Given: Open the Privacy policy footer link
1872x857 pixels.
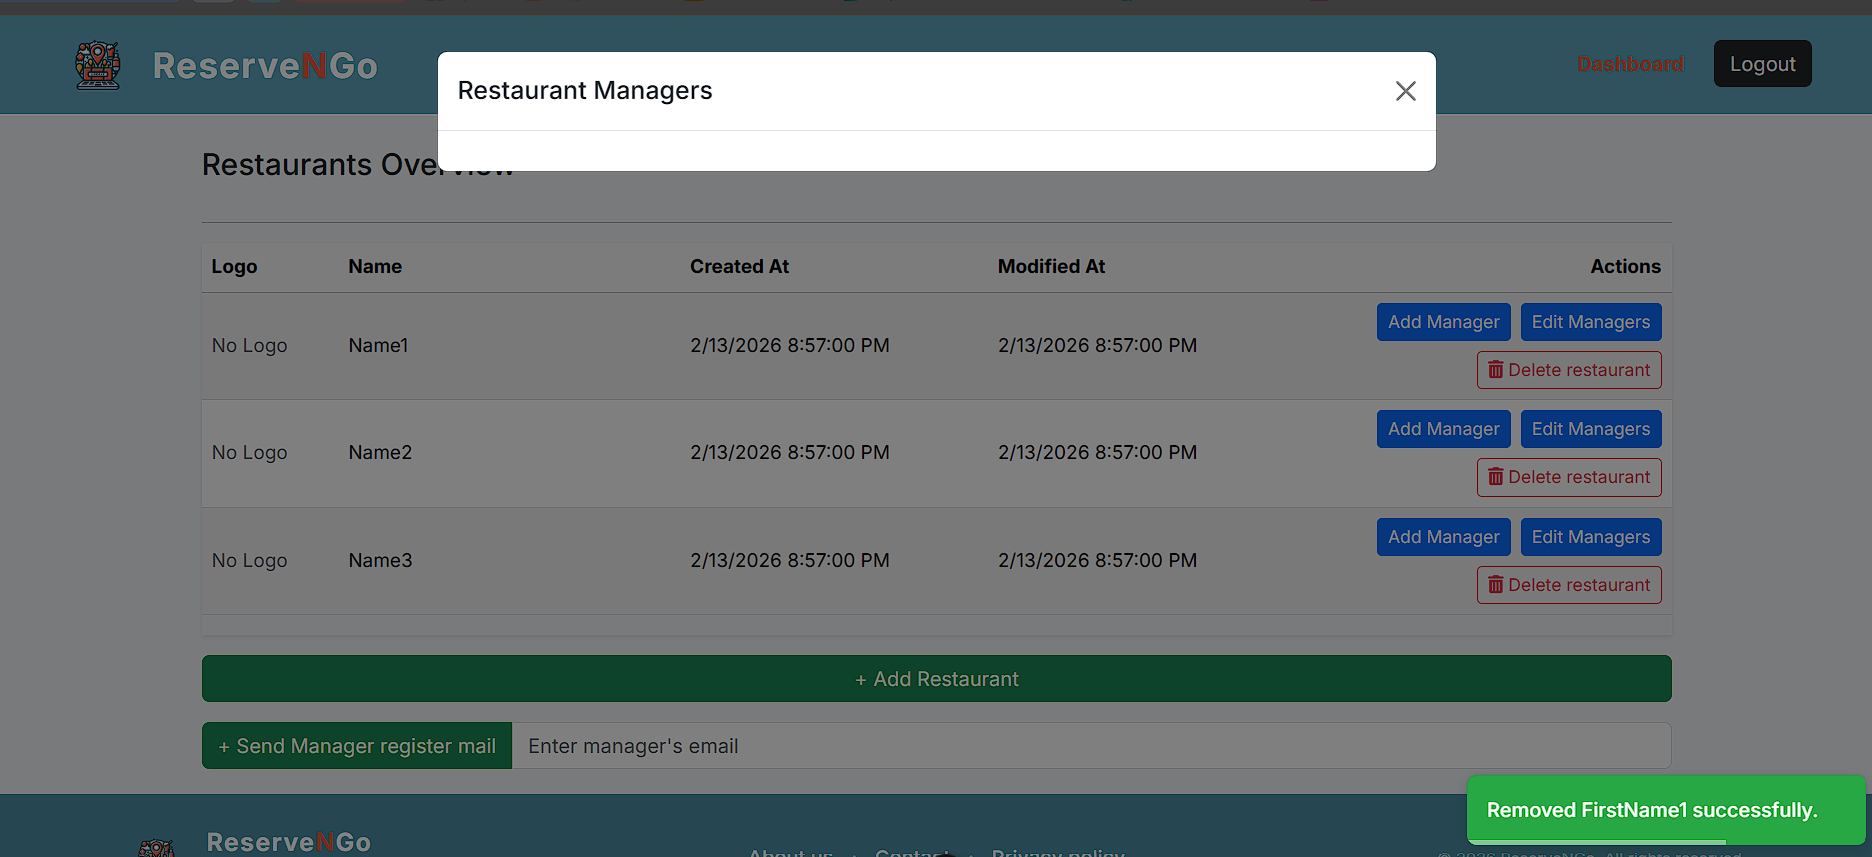Looking at the screenshot, I should (1058, 851).
